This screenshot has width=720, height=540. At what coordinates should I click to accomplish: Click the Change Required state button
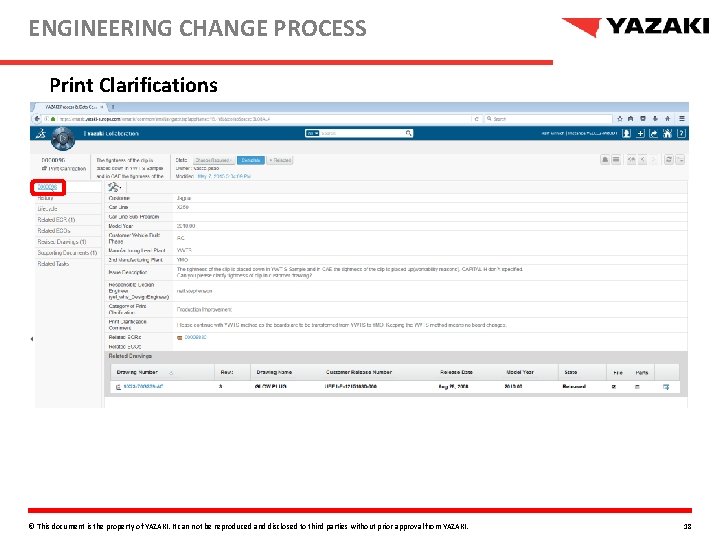click(x=214, y=160)
